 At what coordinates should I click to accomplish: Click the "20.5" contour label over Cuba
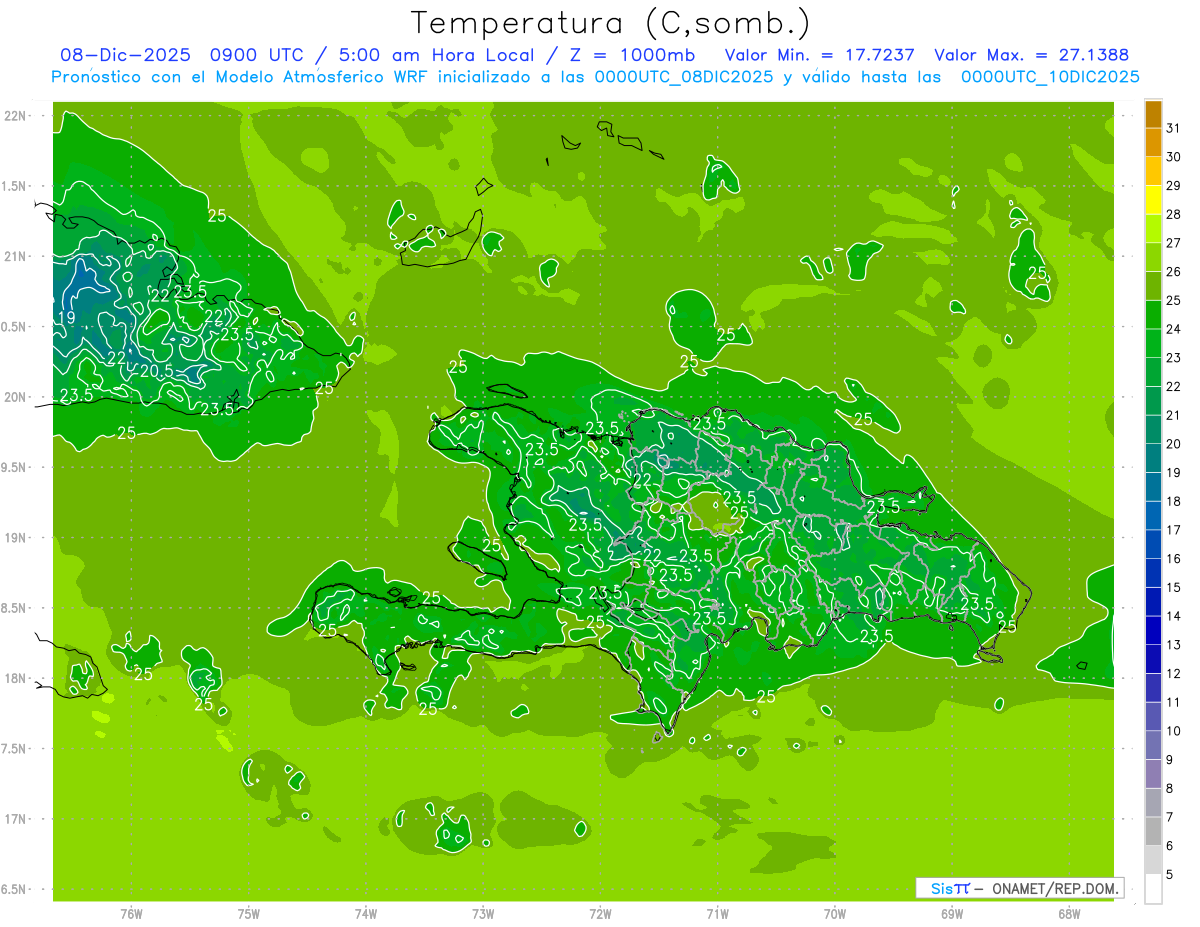pos(156,370)
